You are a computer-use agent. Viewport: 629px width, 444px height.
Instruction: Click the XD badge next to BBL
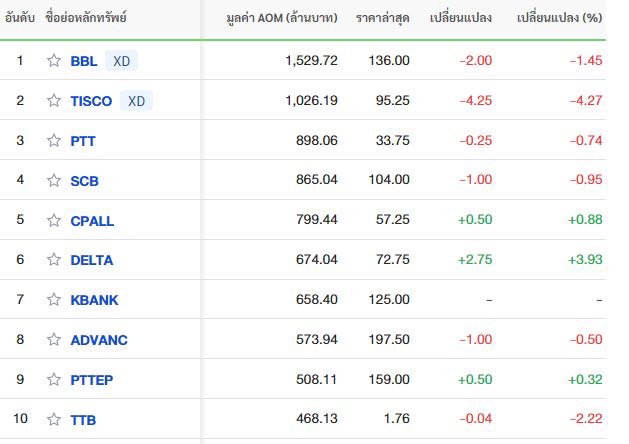(x=122, y=61)
